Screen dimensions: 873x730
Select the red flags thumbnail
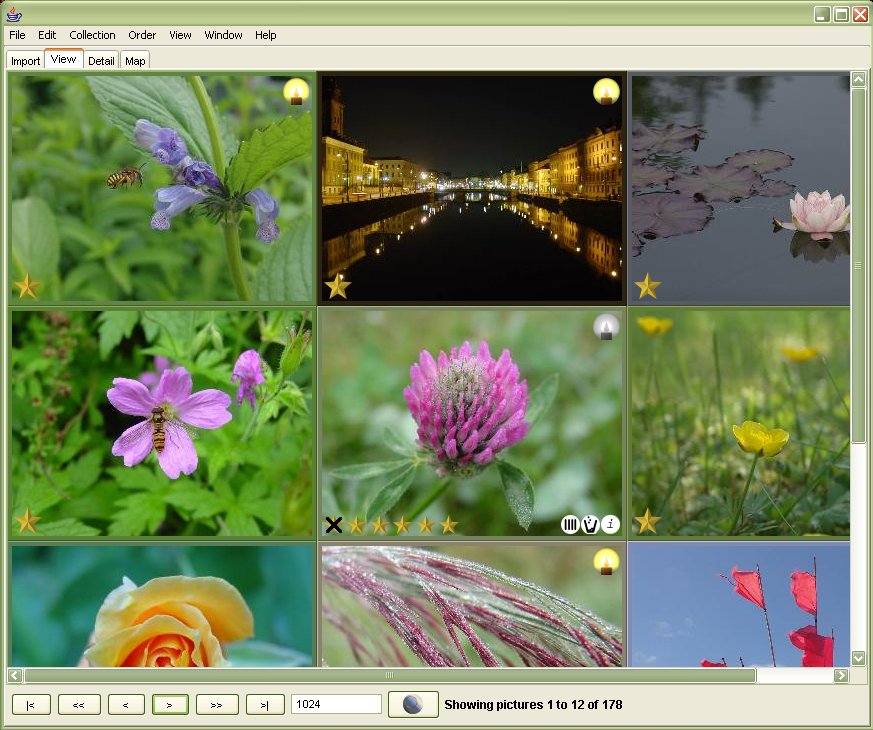click(740, 605)
